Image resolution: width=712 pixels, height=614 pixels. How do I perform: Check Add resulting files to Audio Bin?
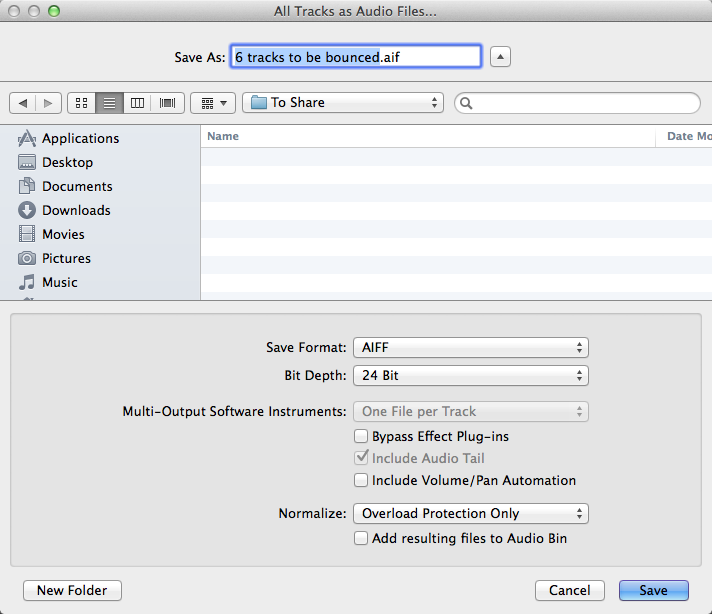pos(361,539)
